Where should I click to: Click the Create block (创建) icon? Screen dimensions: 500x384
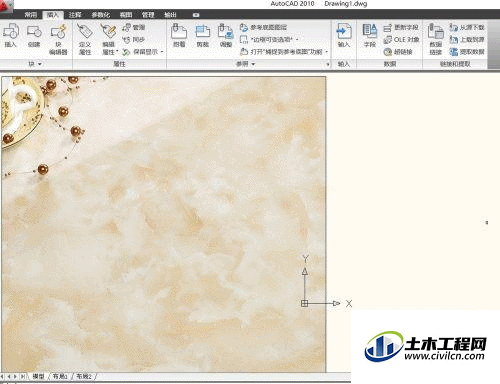34,32
